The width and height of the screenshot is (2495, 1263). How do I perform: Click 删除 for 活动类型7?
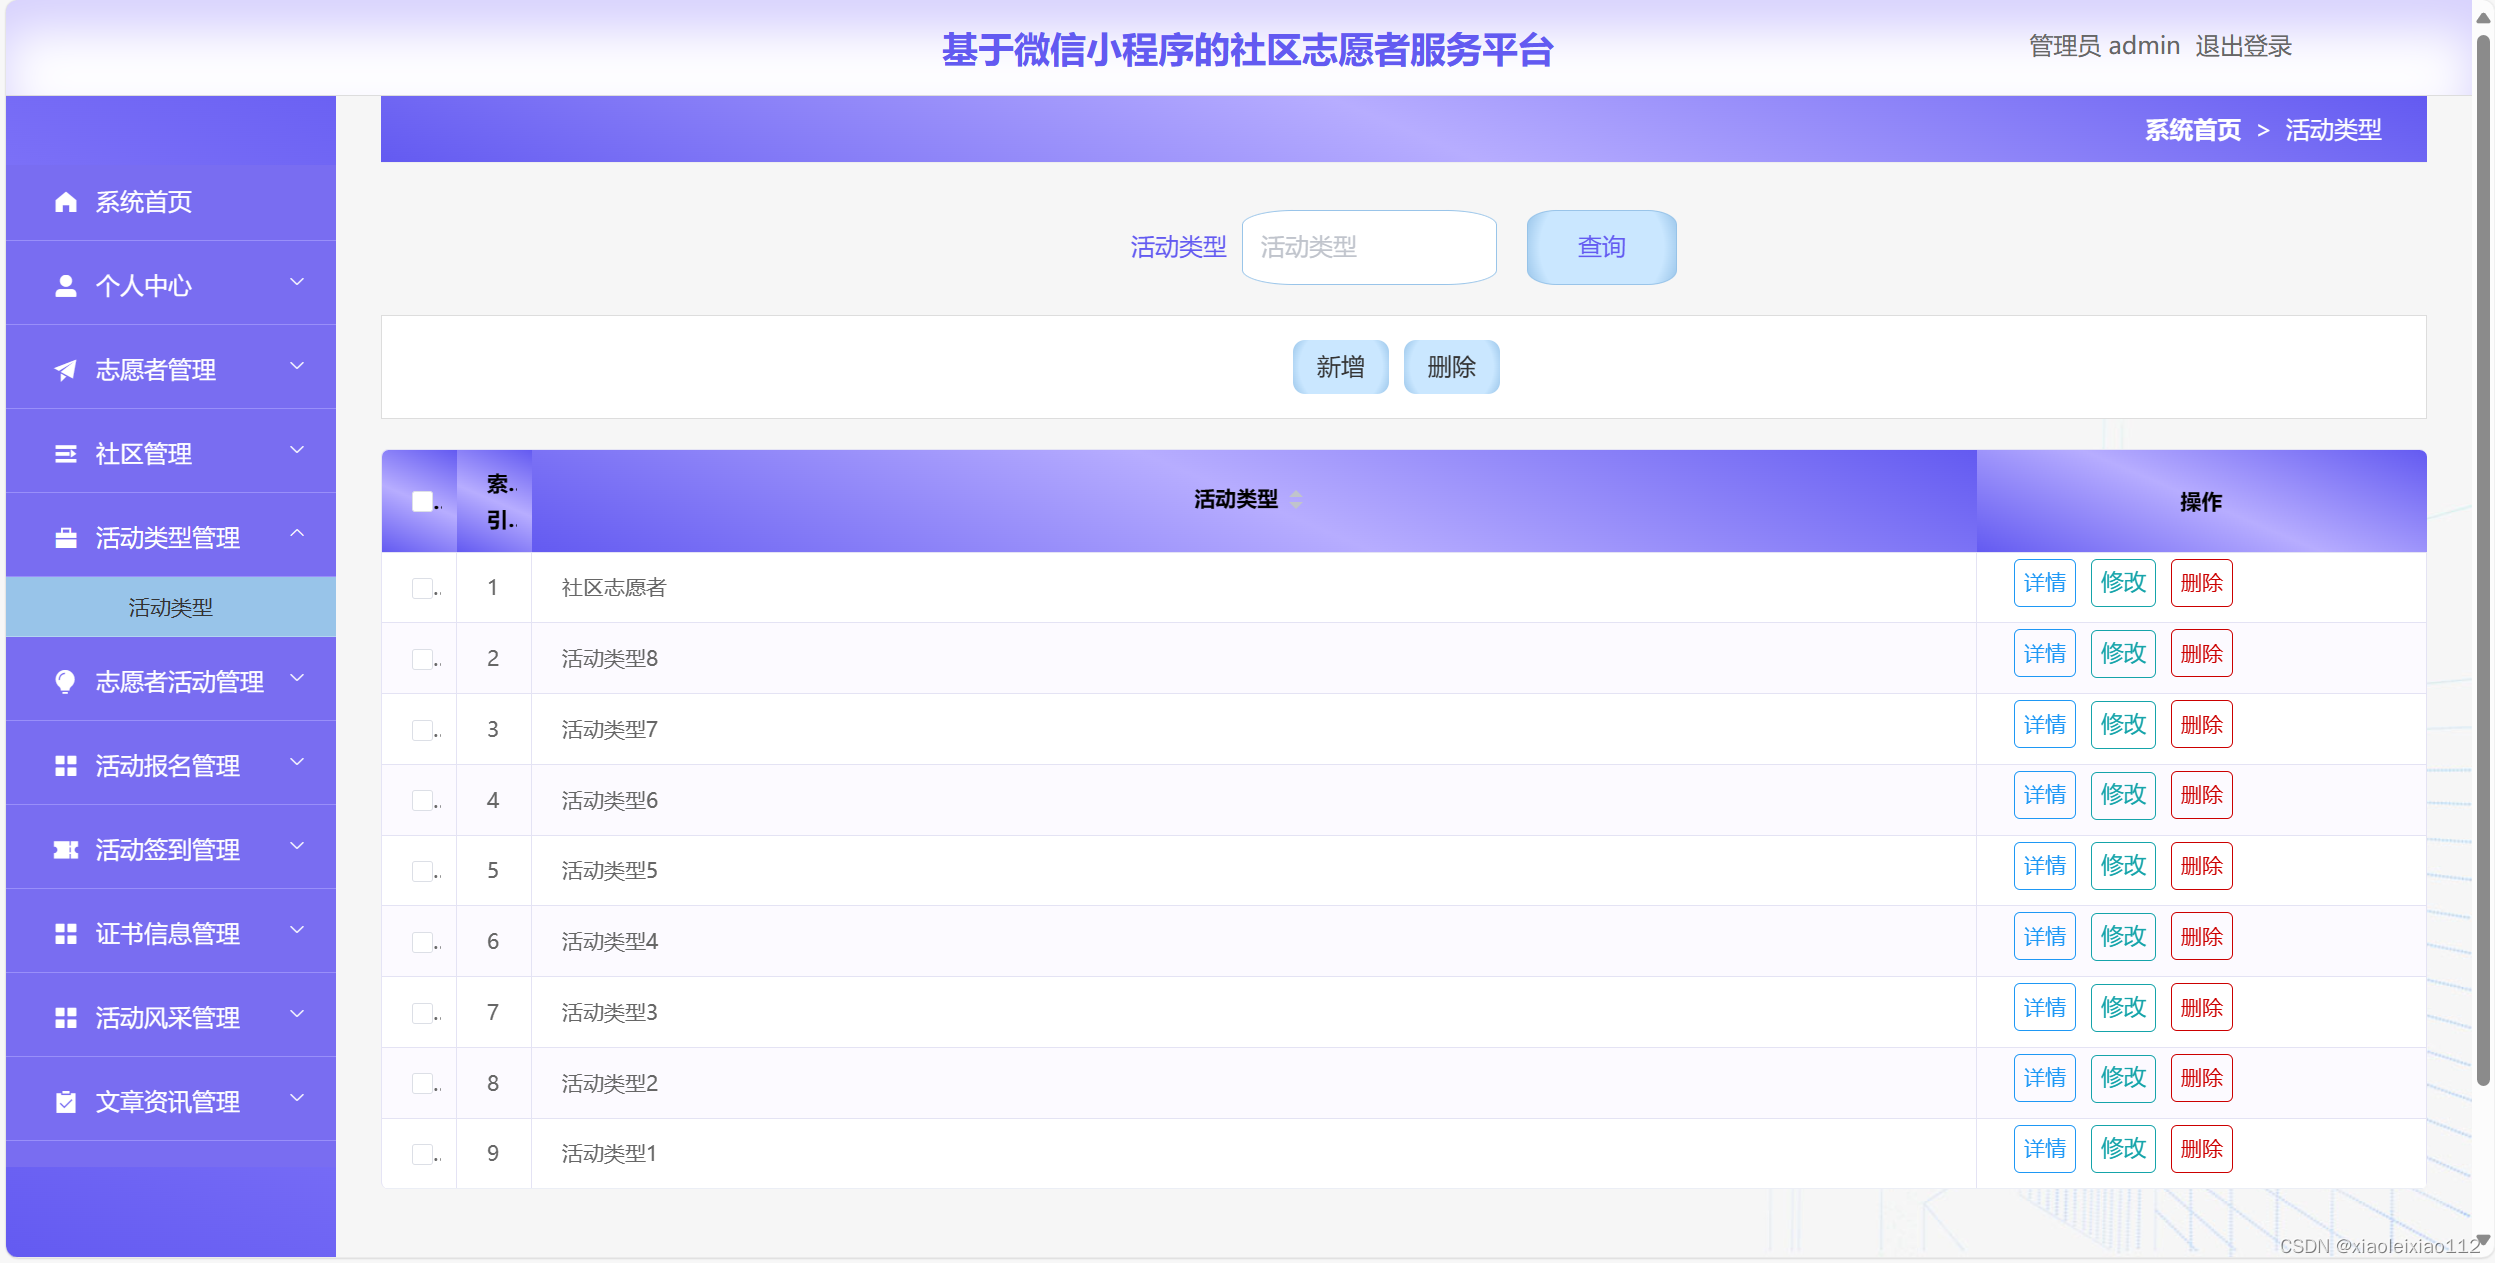2201,725
